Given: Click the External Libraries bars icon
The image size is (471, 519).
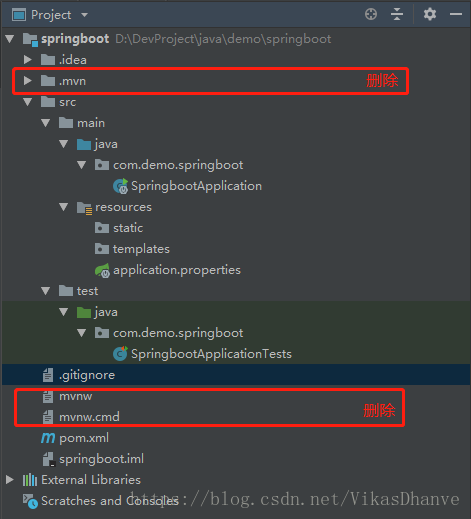Looking at the screenshot, I should [x=30, y=480].
